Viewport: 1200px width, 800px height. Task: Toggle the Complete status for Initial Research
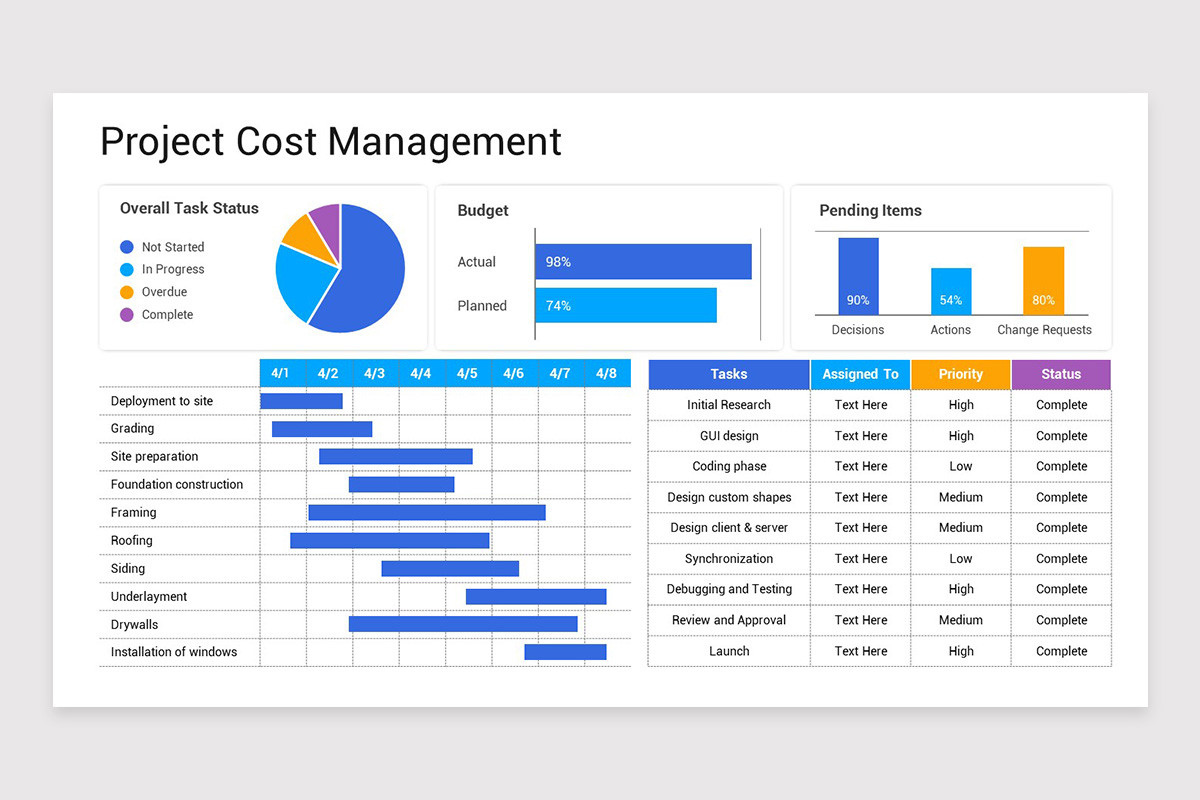tap(1061, 404)
